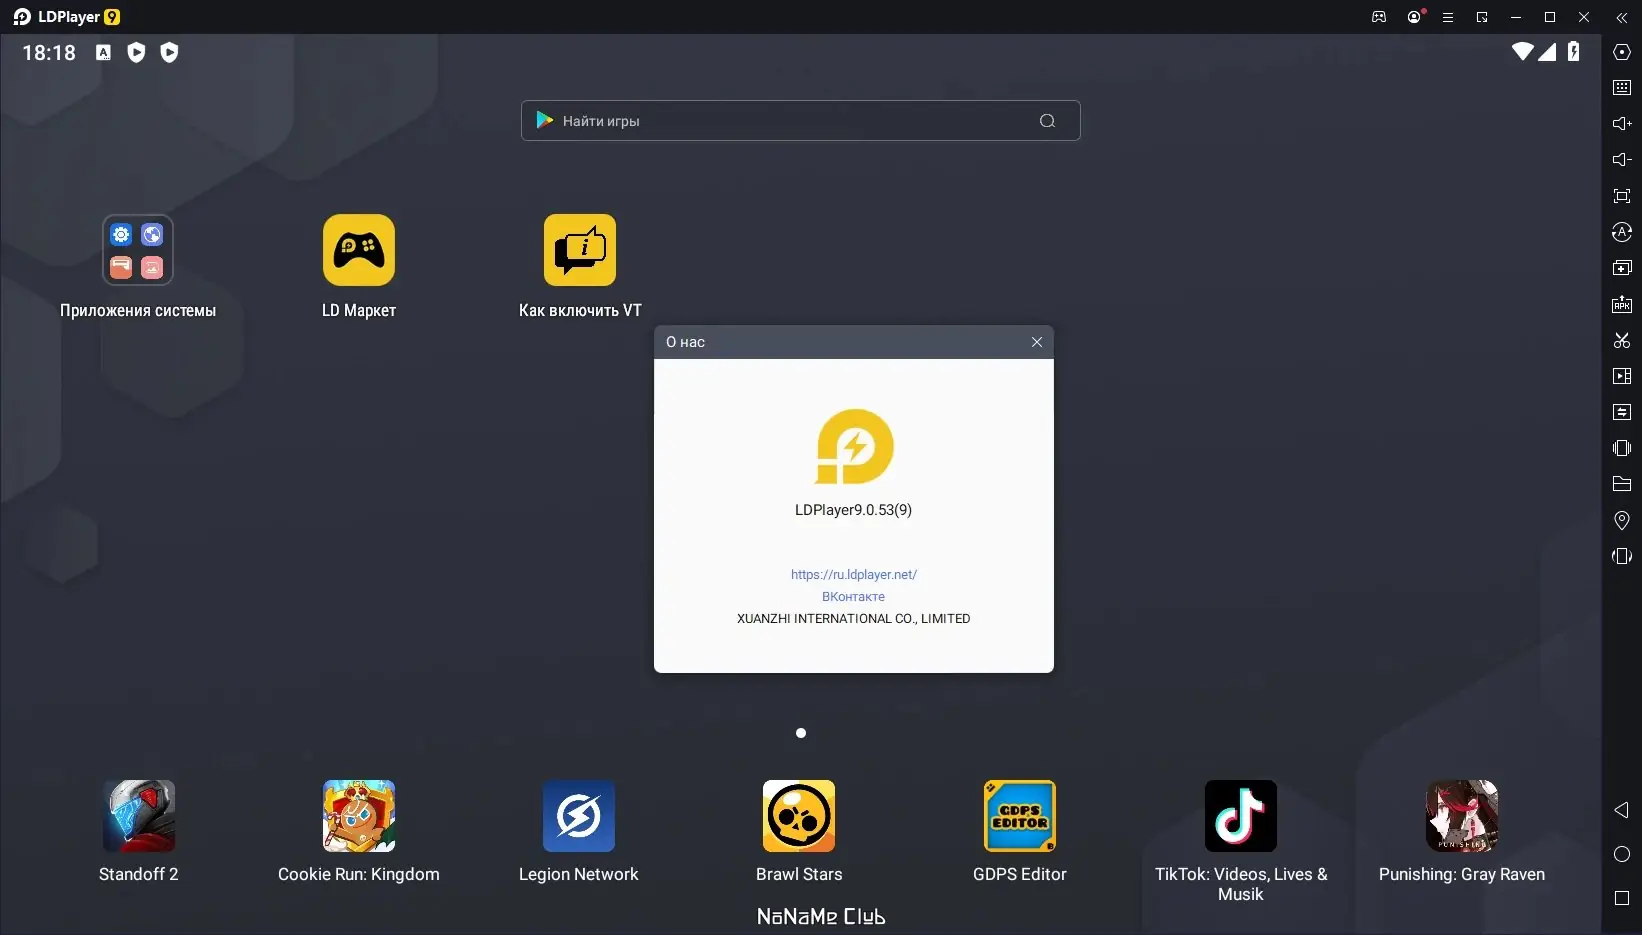Screen dimensions: 1642x935
Task: Open LDPlayer settings hexagon icon in sidebar
Action: tap(1622, 52)
